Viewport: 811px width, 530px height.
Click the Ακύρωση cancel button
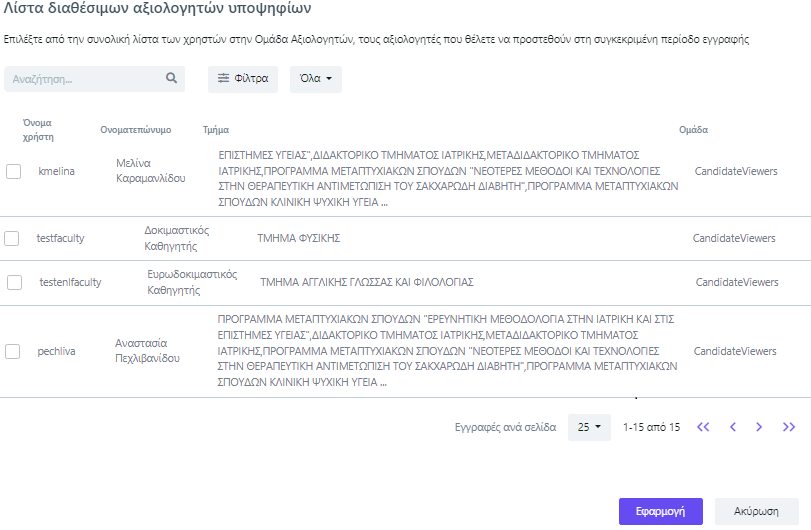756,511
